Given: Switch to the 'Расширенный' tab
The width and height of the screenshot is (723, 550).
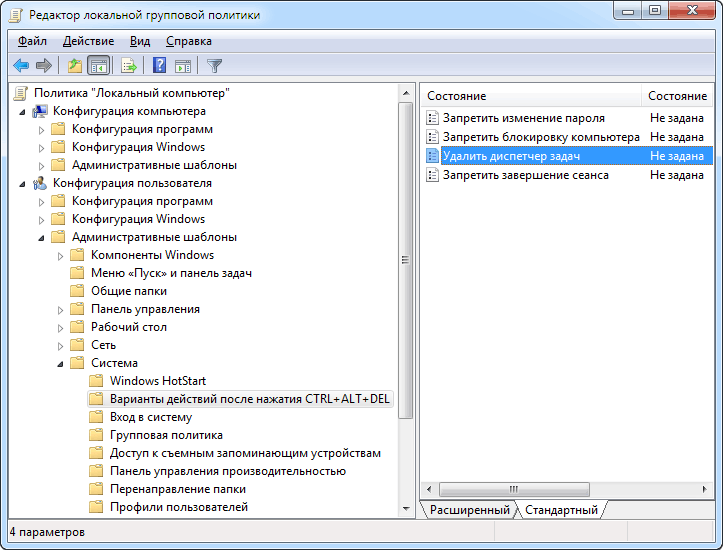Looking at the screenshot, I should click(x=469, y=510).
